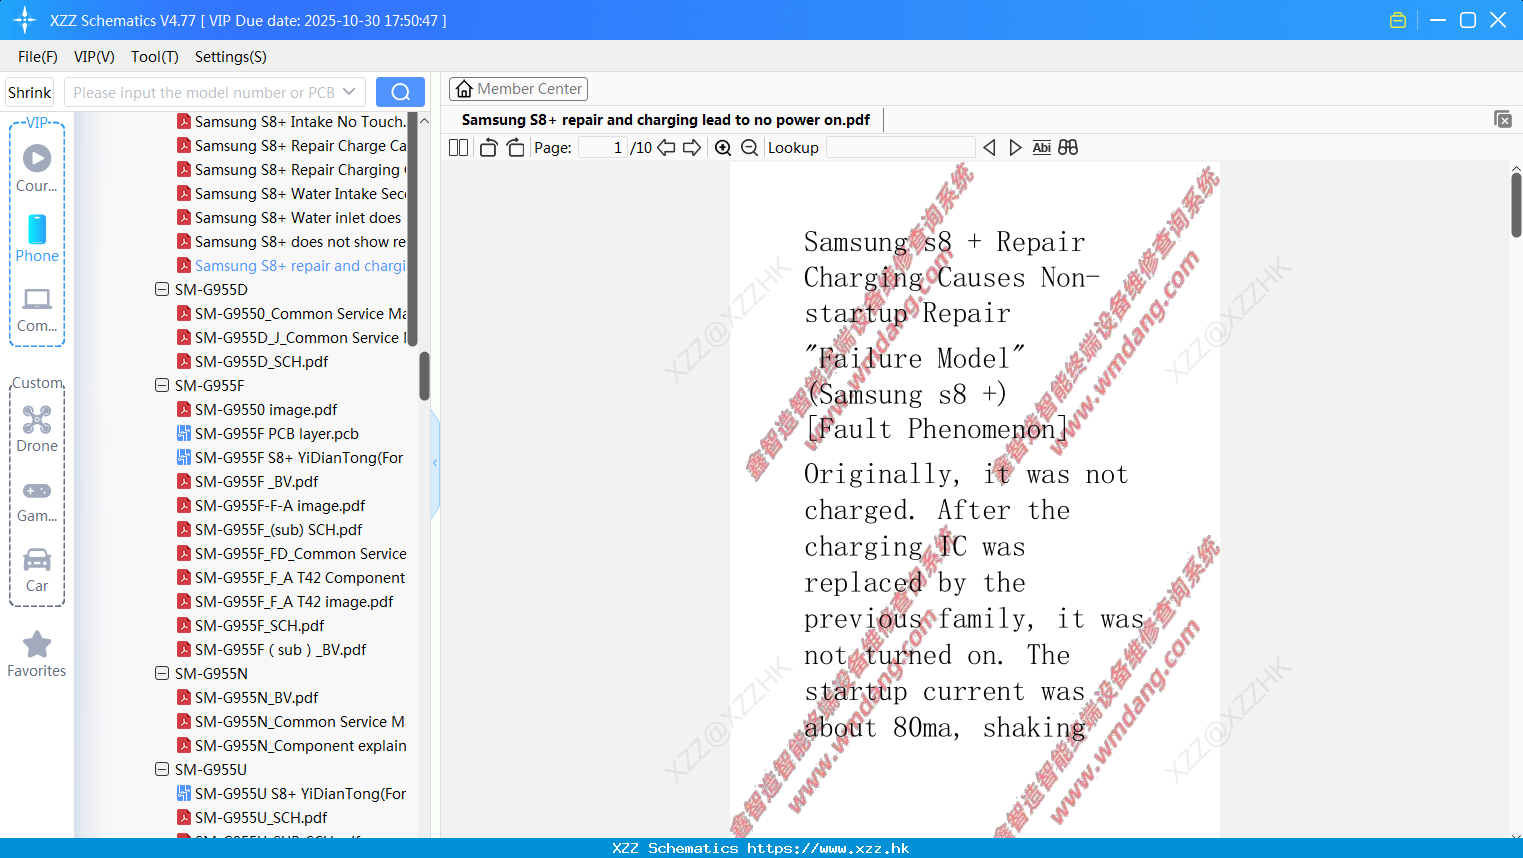1523x858 pixels.
Task: Toggle match whole word Abi icon
Action: [x=1041, y=148]
